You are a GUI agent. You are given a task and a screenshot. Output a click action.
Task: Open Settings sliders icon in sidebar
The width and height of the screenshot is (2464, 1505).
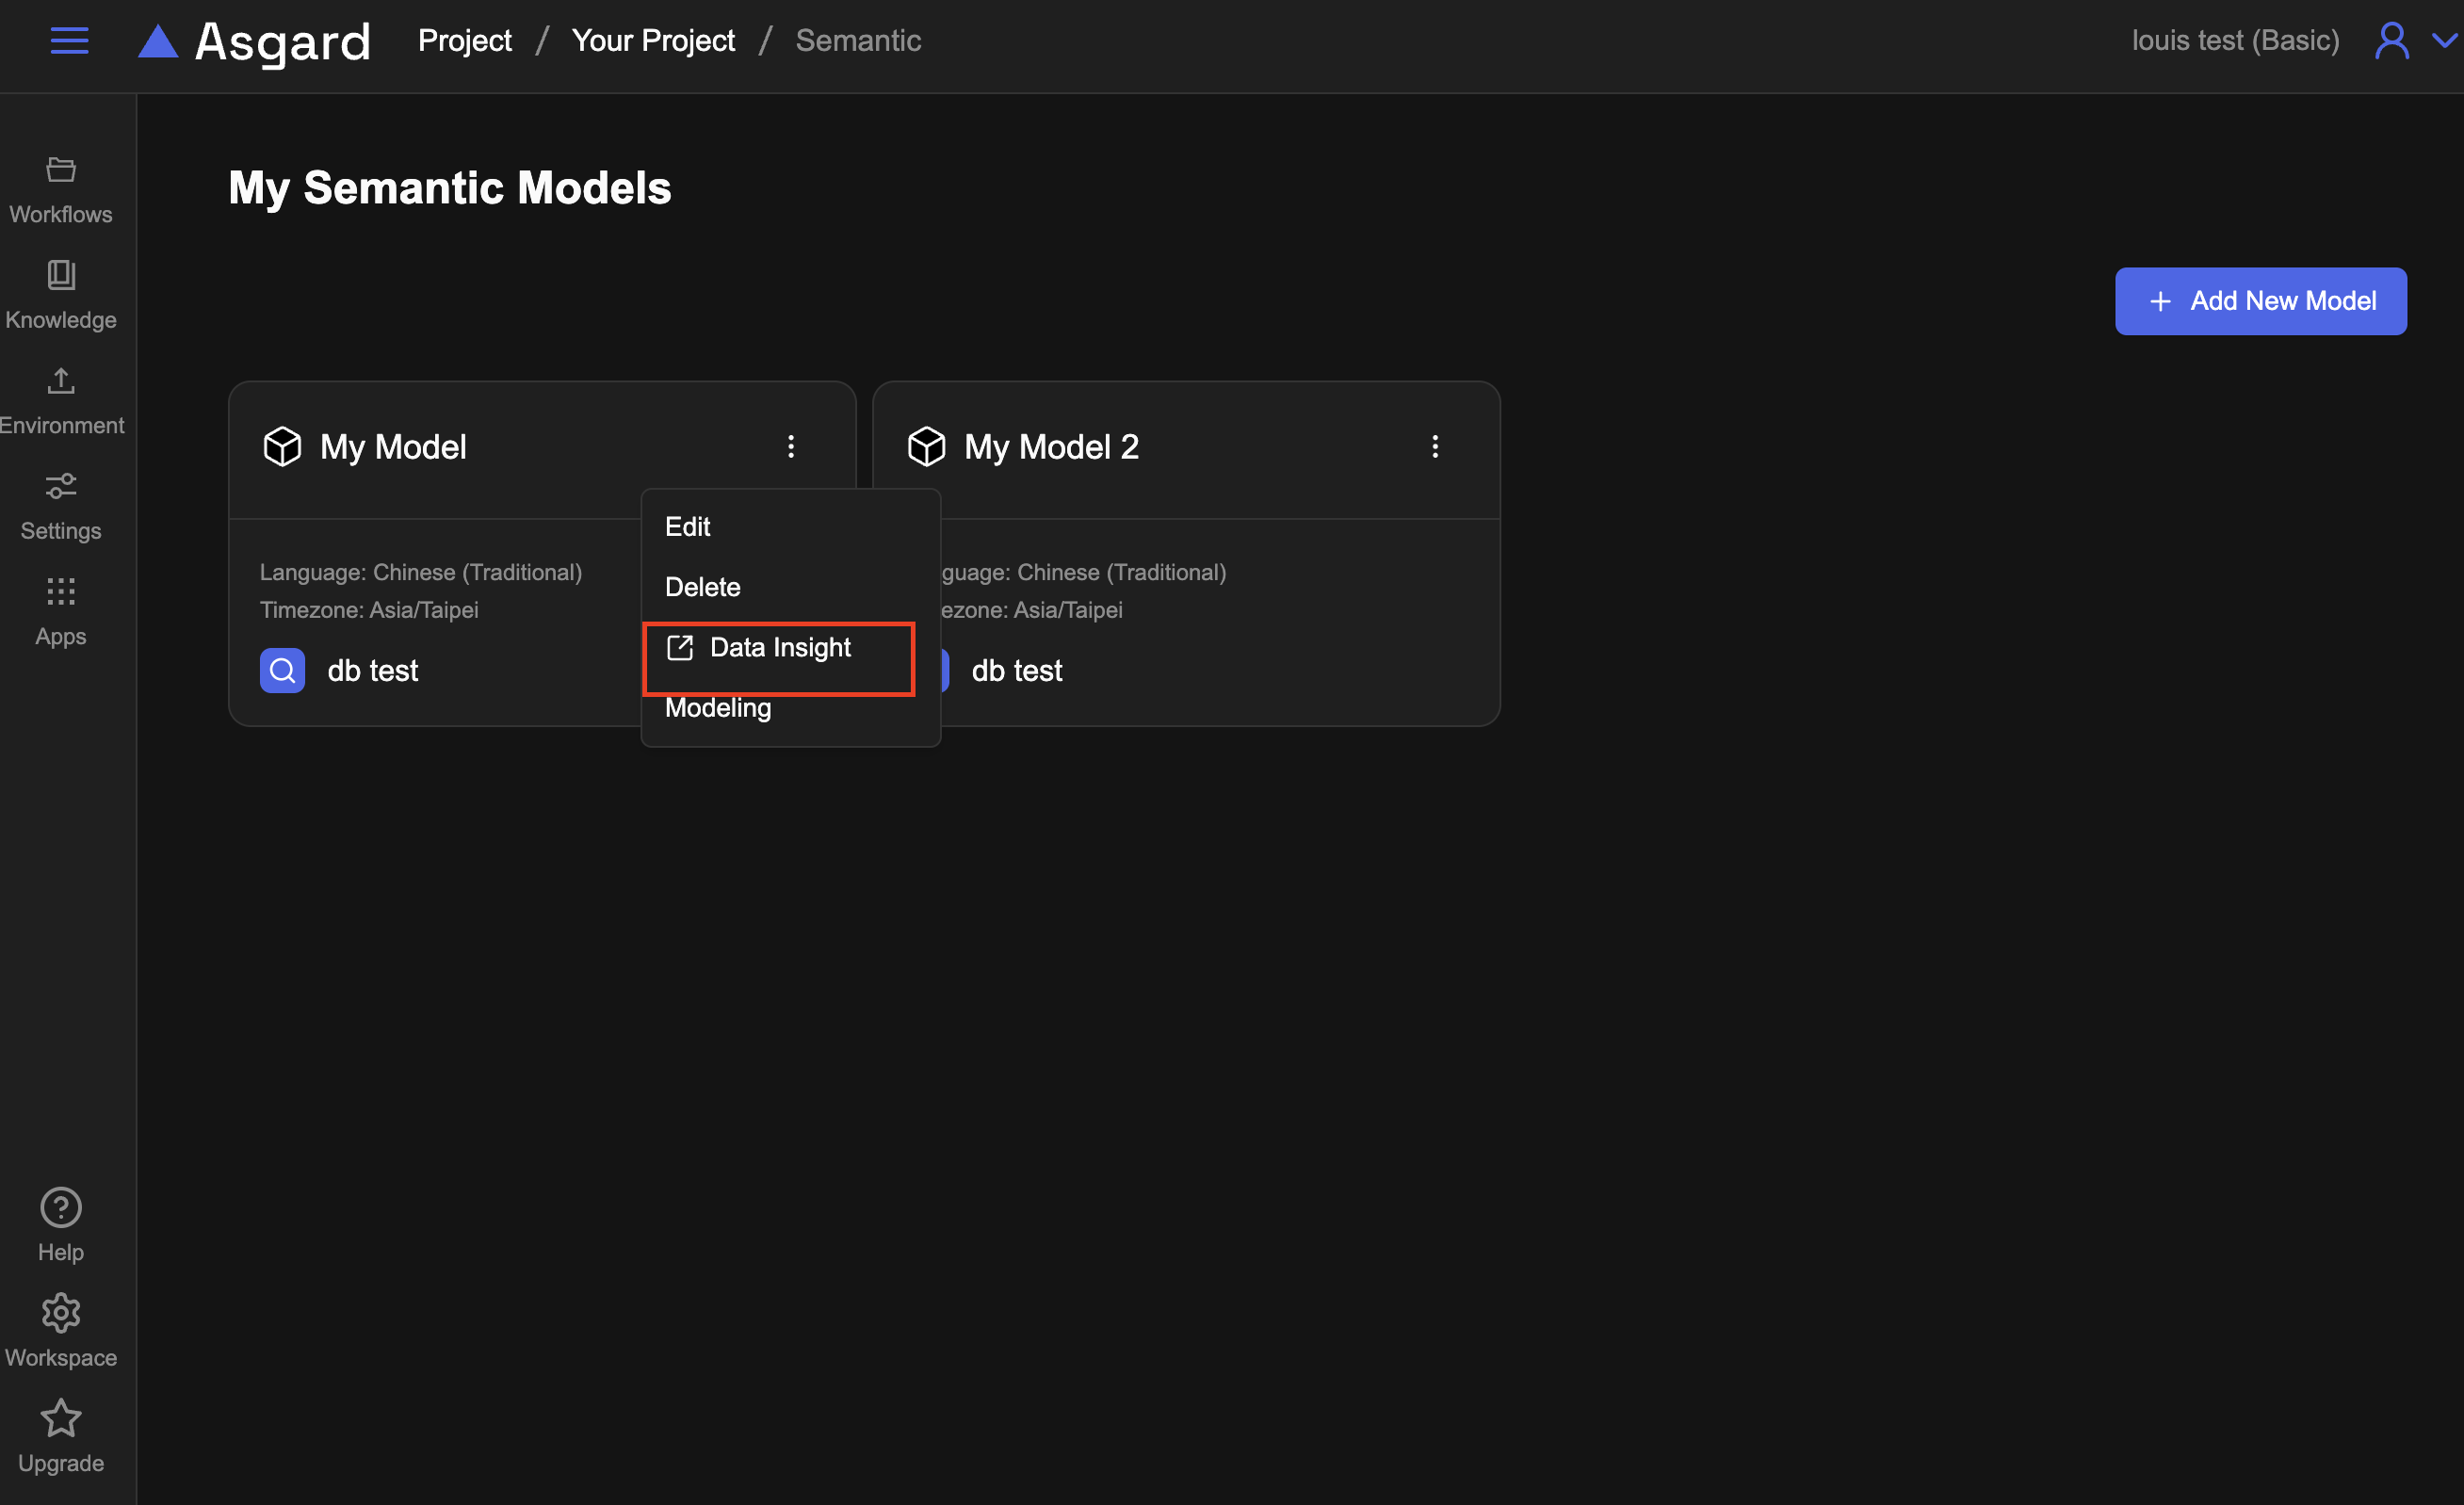(61, 506)
